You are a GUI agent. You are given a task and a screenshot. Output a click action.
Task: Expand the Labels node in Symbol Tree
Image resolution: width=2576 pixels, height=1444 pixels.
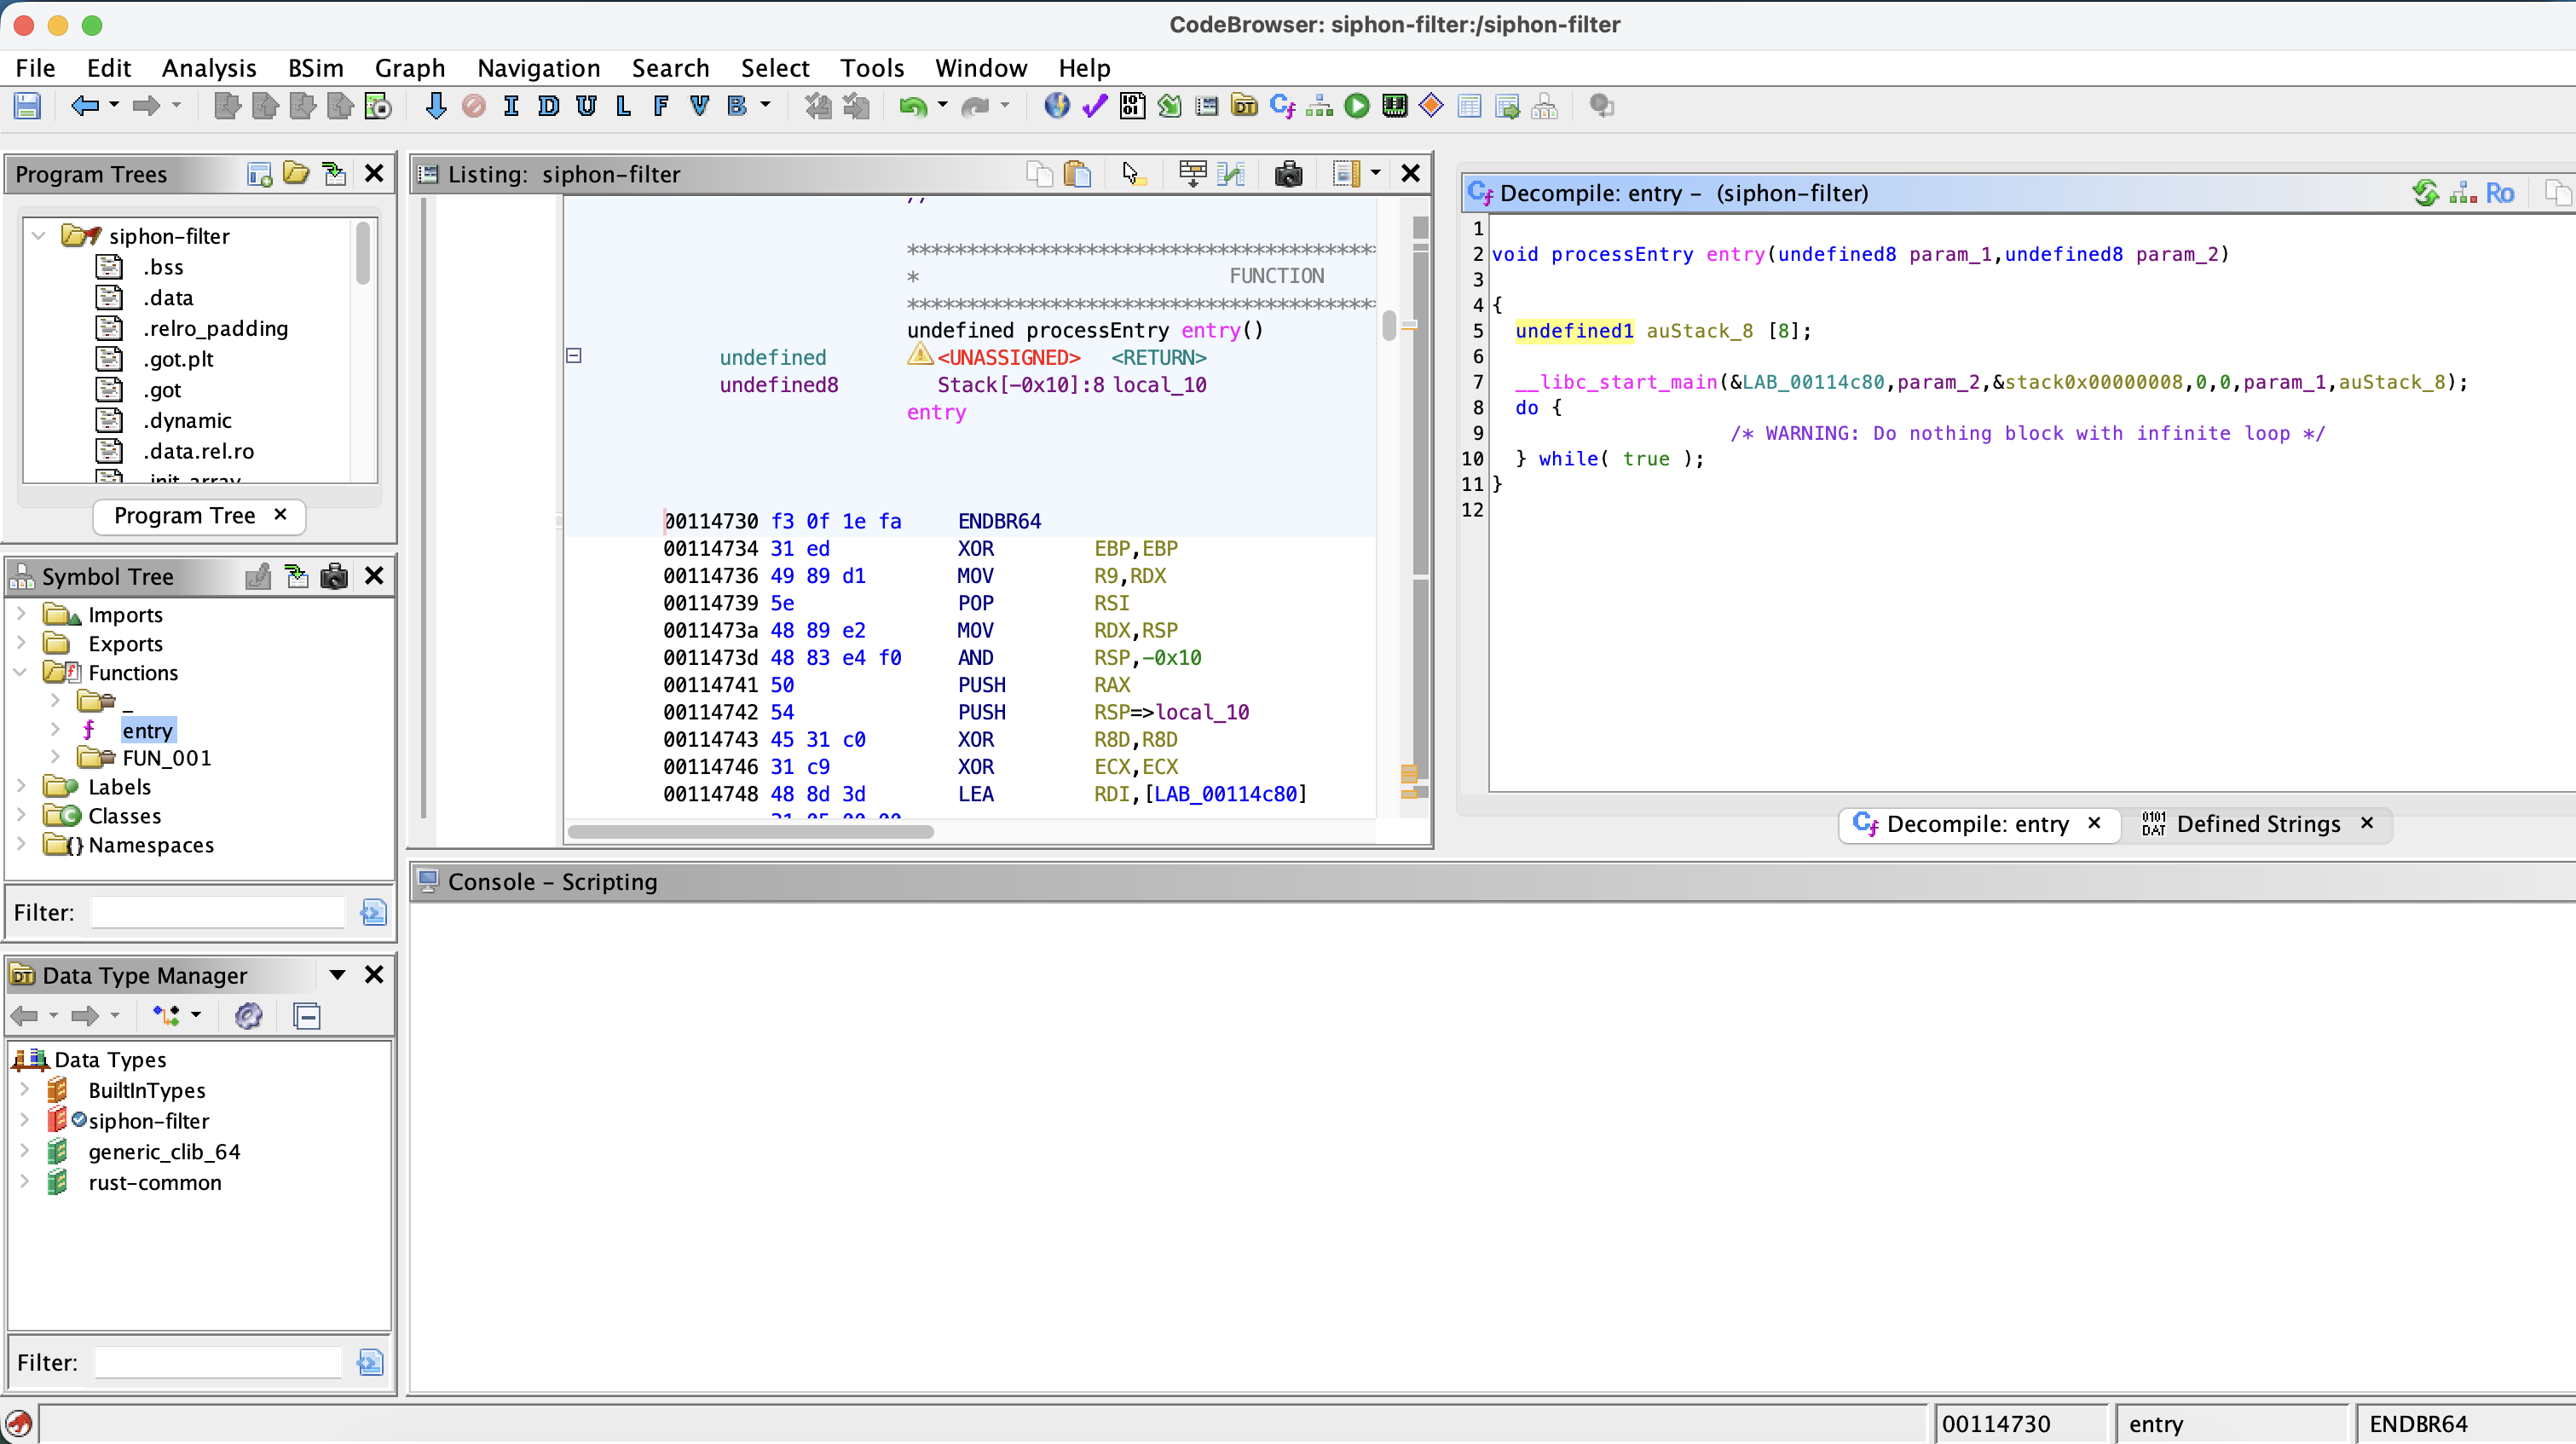click(21, 786)
